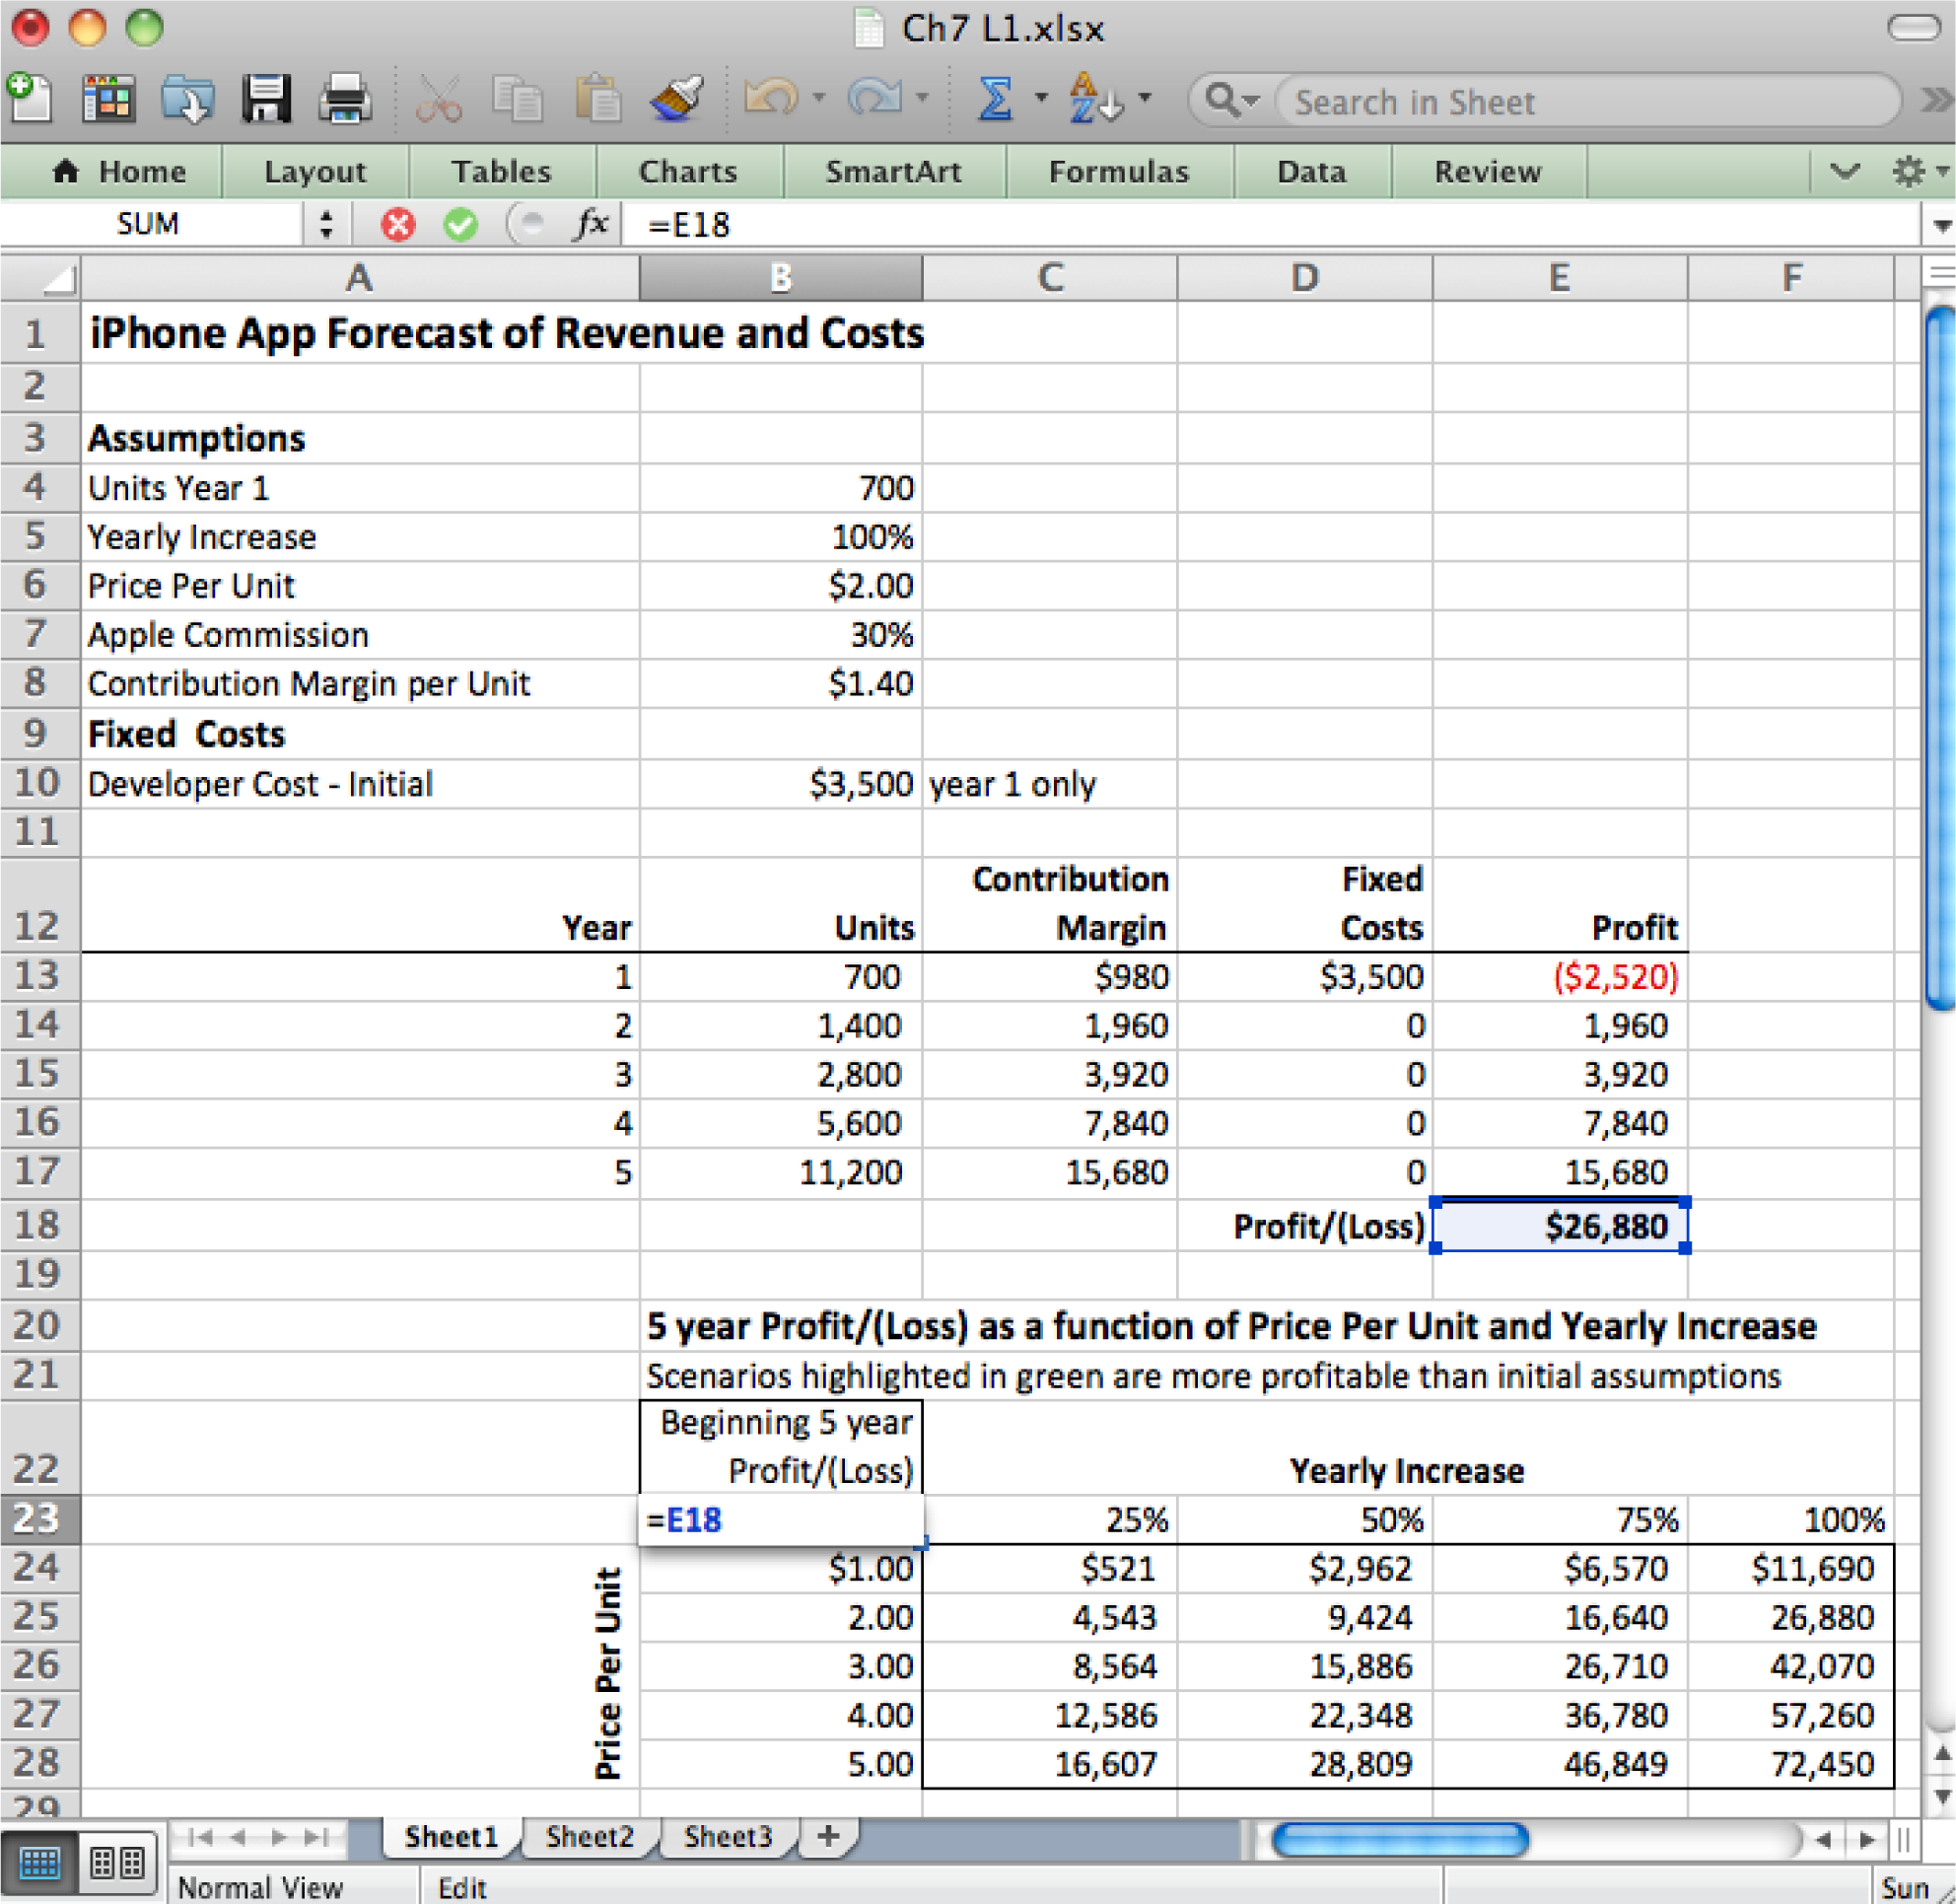This screenshot has width=1956, height=1904.
Task: Click the Sort A-Z icon
Action: point(1094,99)
